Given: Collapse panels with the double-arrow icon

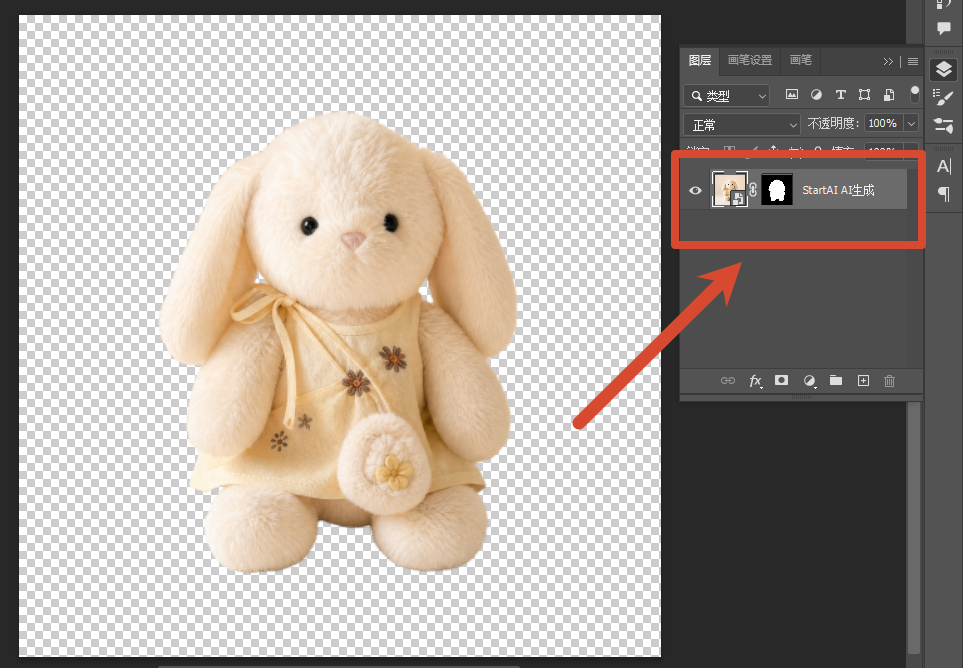Looking at the screenshot, I should [x=888, y=61].
